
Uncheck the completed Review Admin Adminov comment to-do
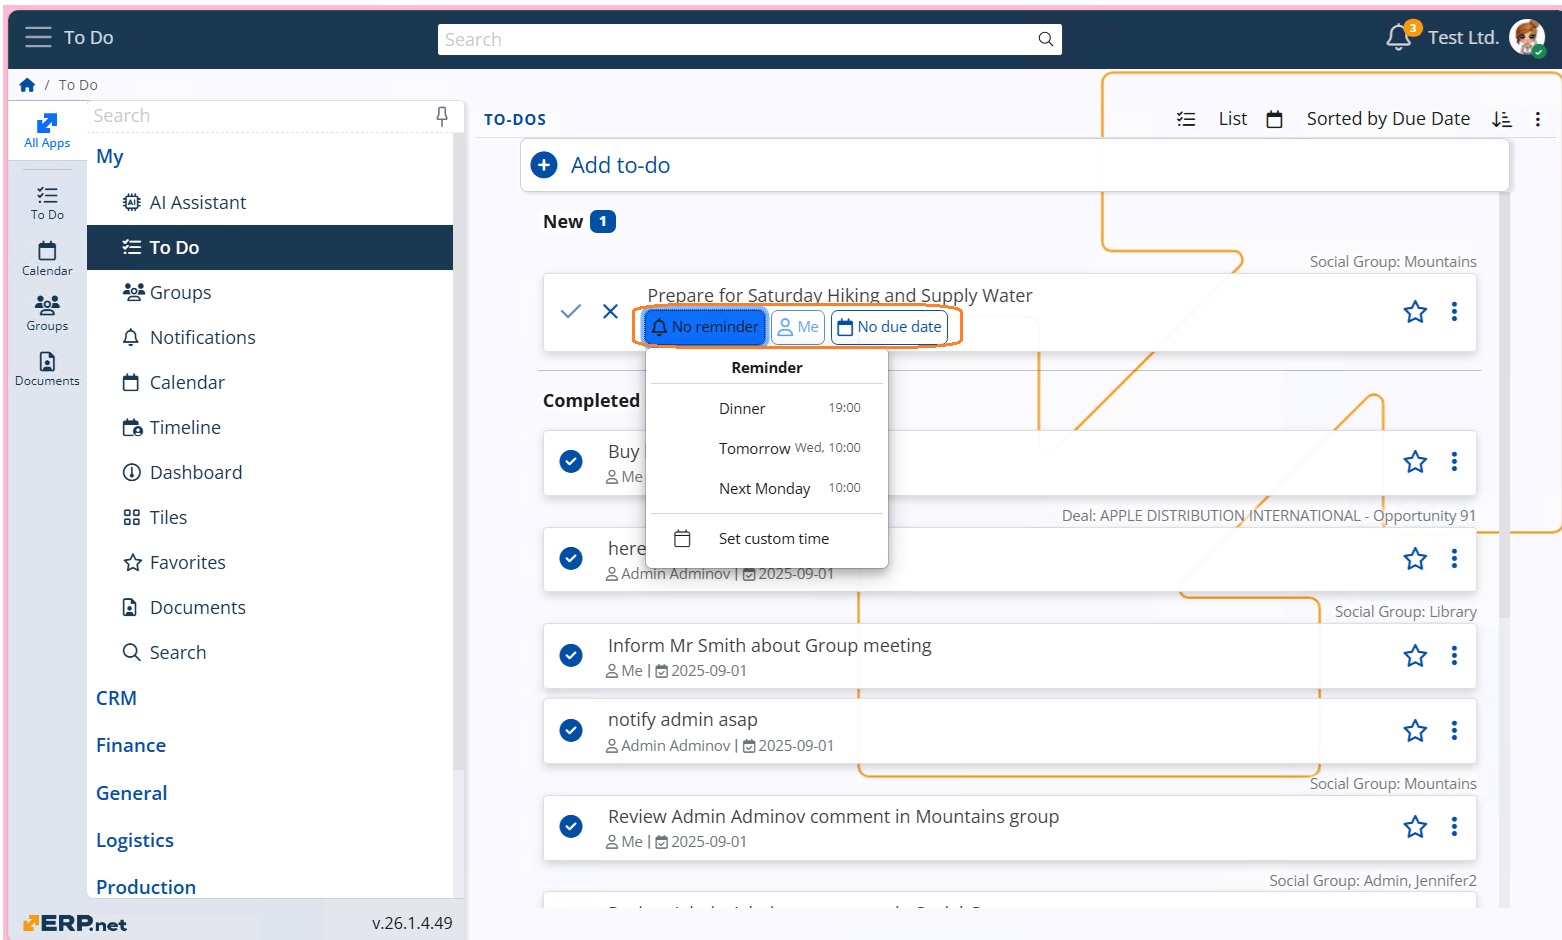(571, 826)
